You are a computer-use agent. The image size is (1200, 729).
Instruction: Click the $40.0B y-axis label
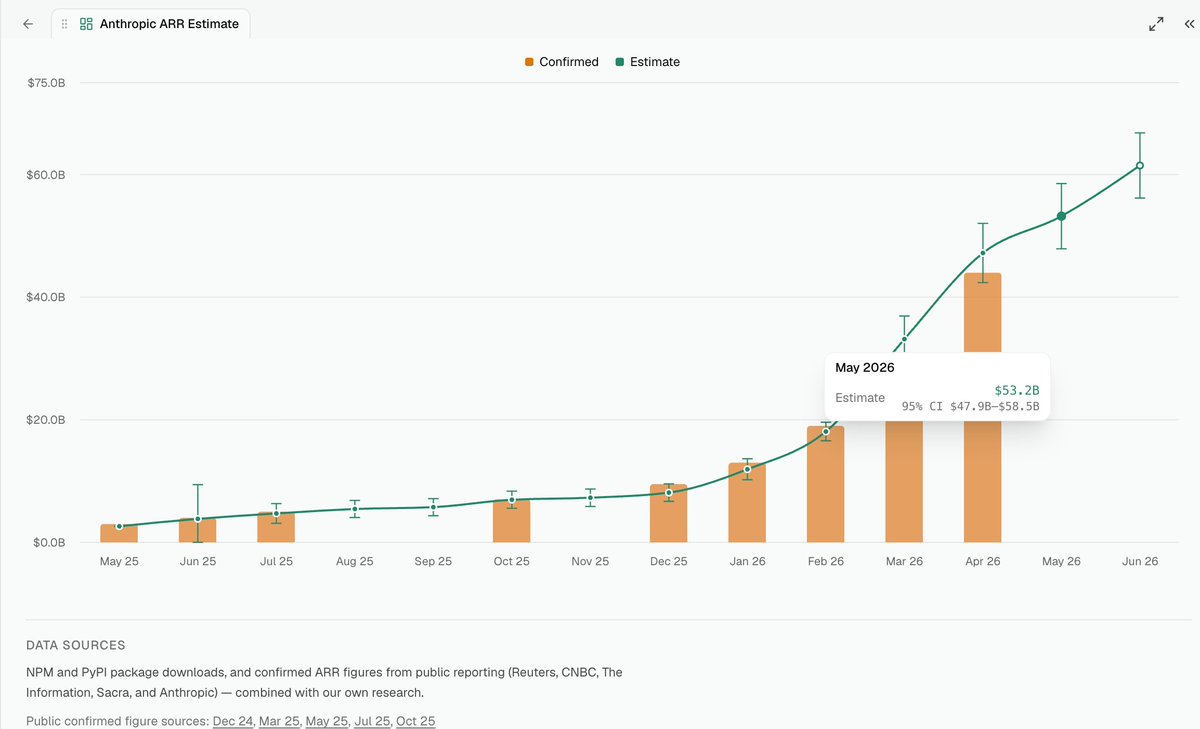(46, 297)
